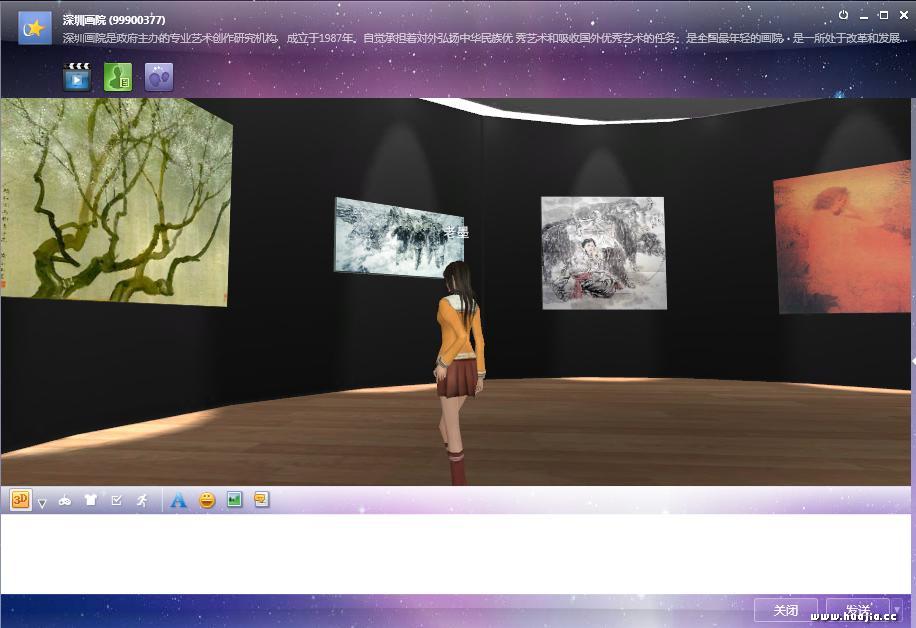
Task: Open font settings with the blue A icon
Action: pyautogui.click(x=178, y=500)
